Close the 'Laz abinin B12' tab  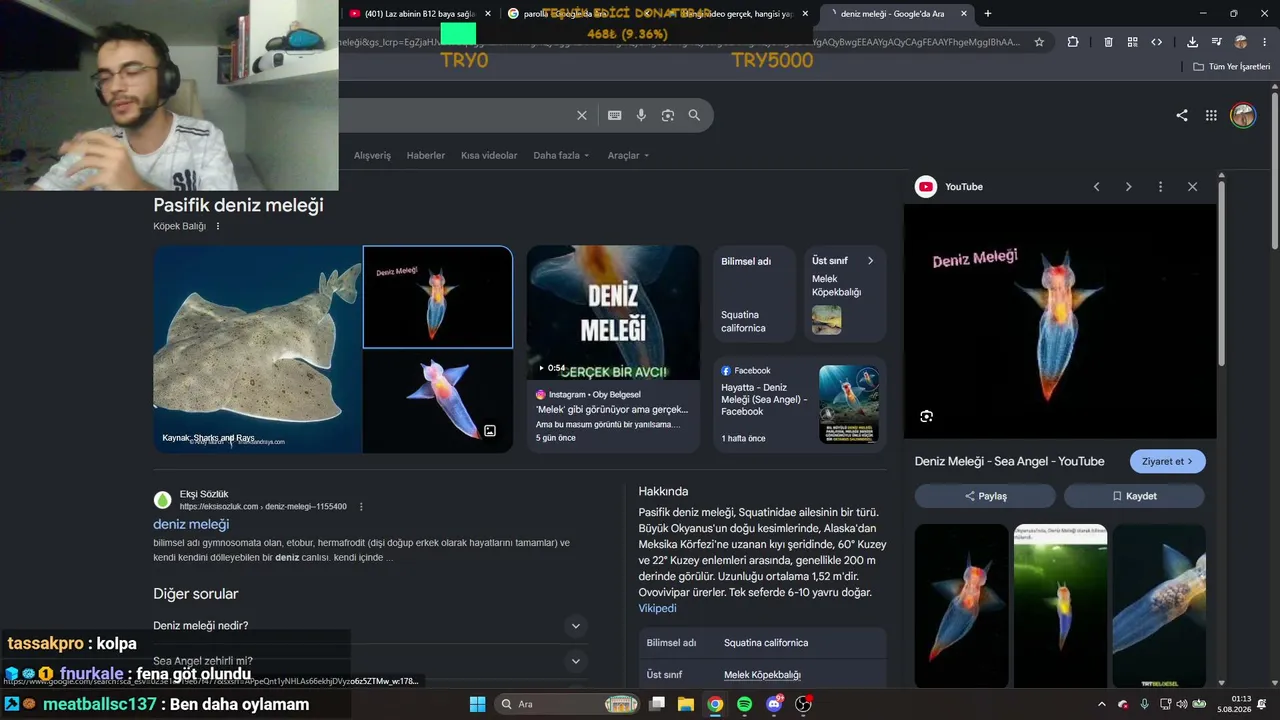(x=488, y=14)
